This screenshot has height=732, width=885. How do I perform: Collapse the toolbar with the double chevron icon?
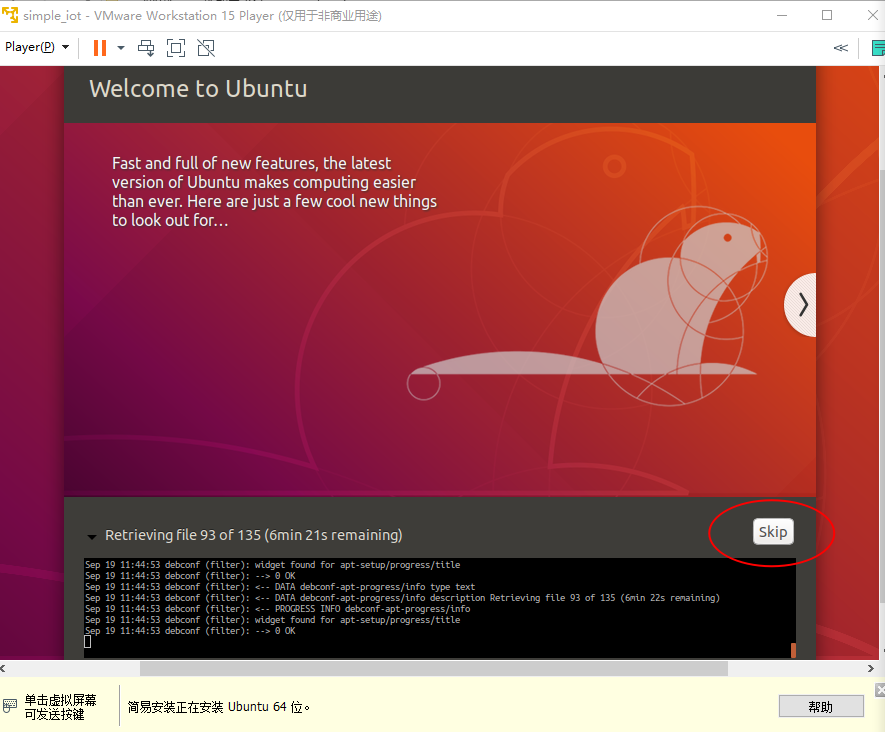pyautogui.click(x=840, y=48)
